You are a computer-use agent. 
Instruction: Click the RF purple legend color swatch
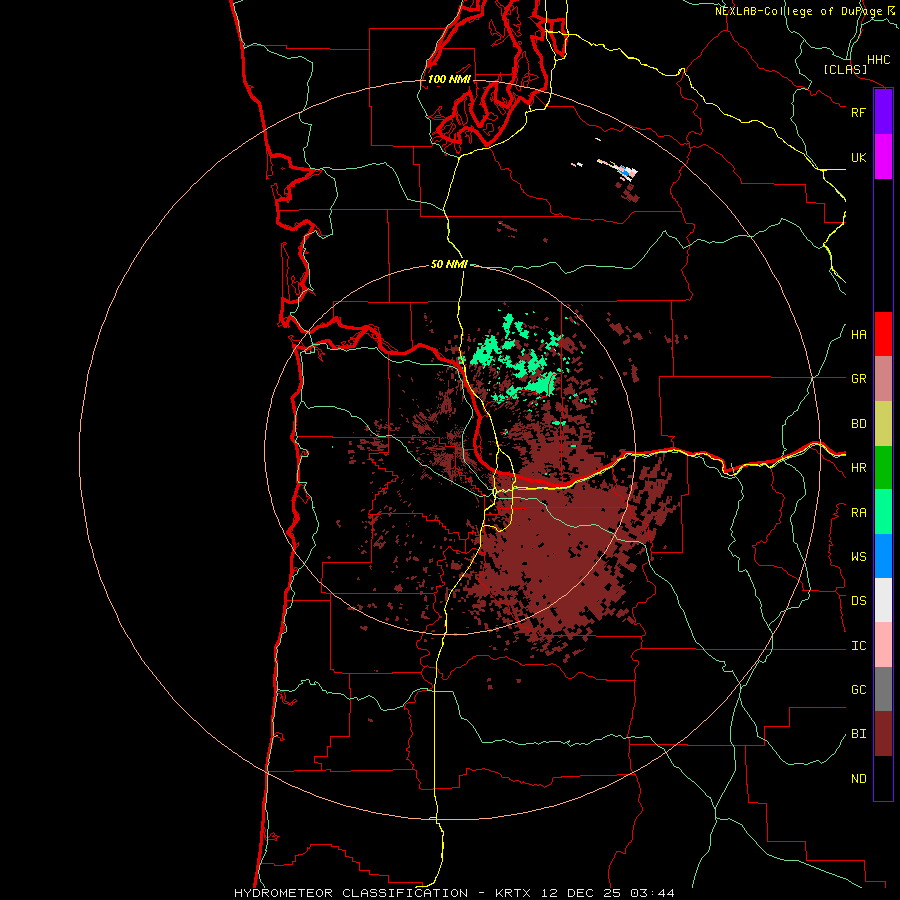[x=883, y=112]
